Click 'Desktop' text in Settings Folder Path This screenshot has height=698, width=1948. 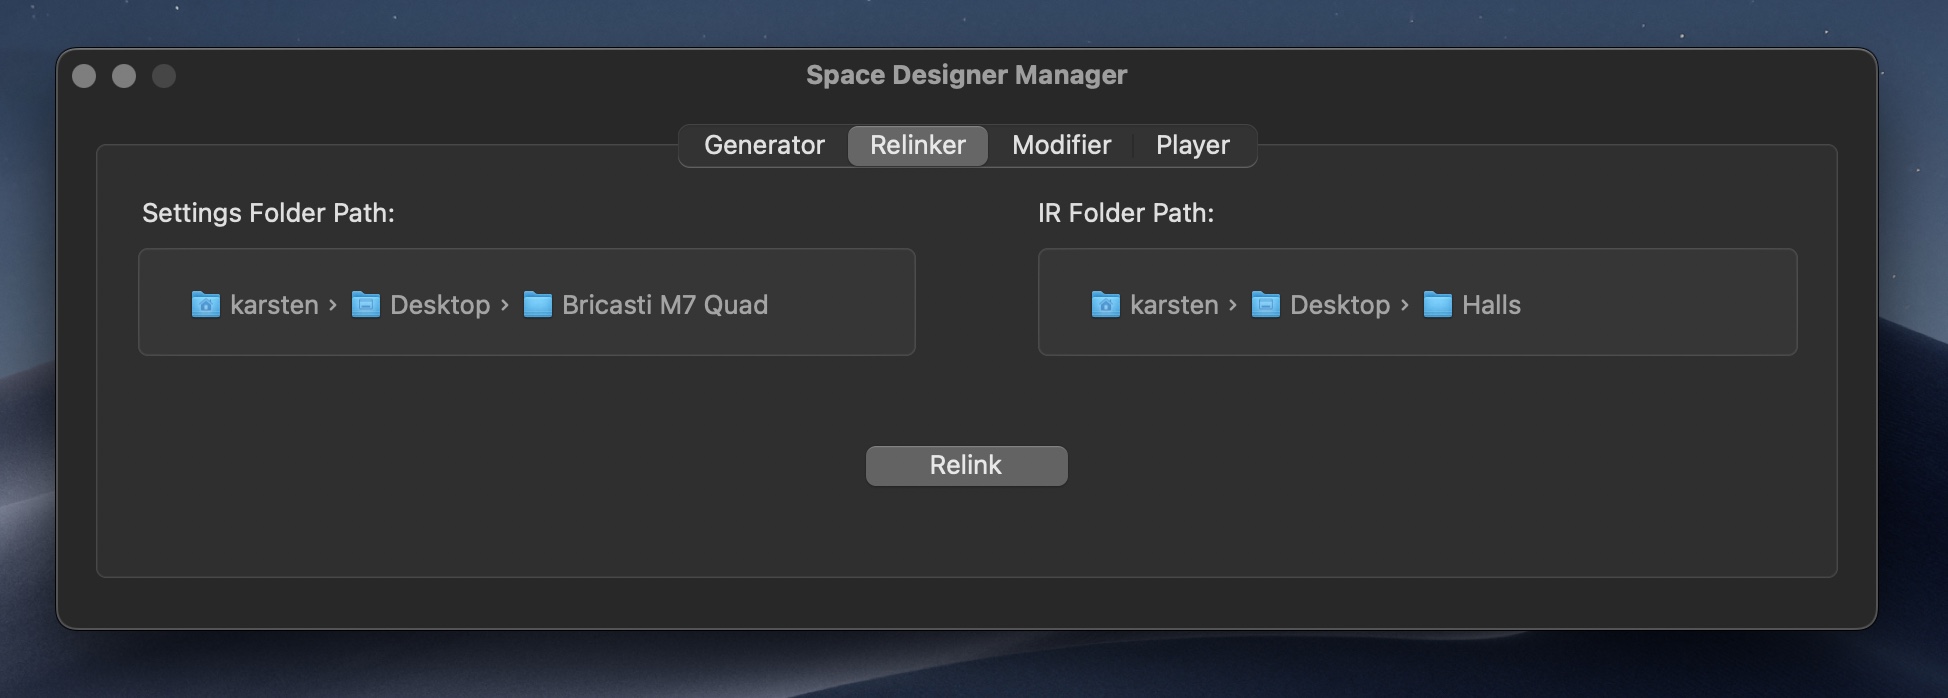coord(440,305)
